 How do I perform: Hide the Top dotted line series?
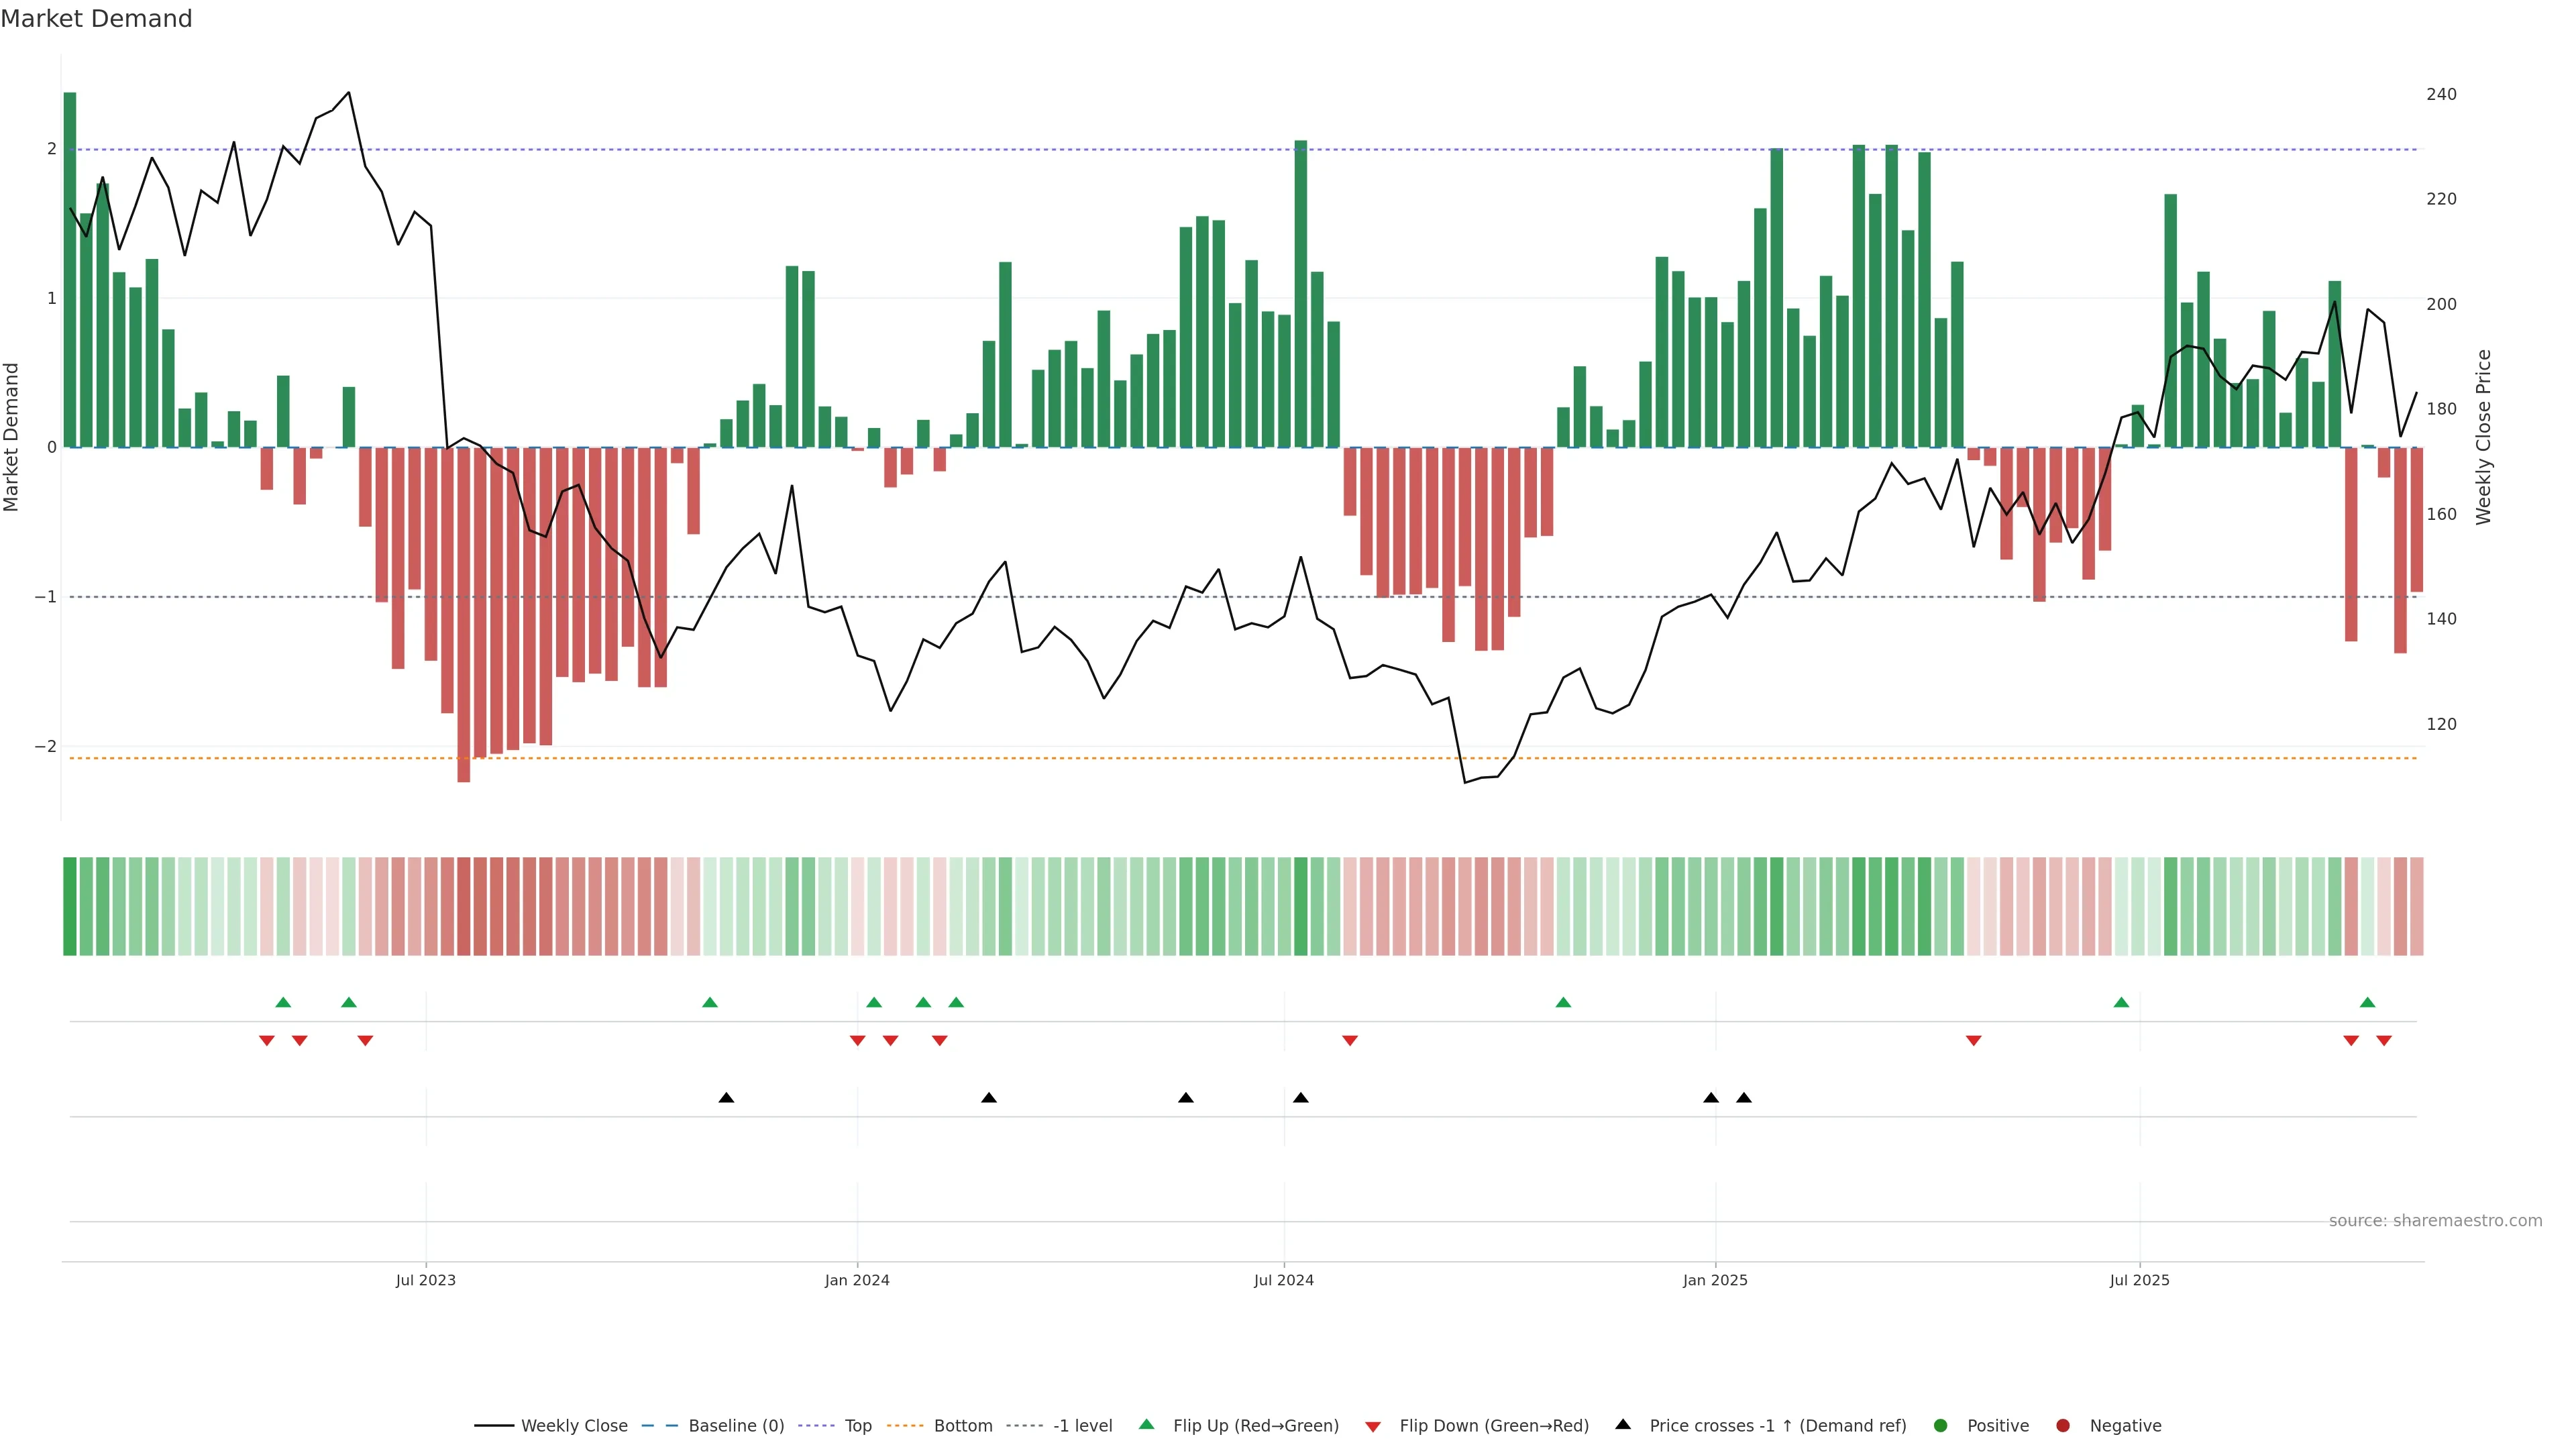pyautogui.click(x=857, y=1425)
